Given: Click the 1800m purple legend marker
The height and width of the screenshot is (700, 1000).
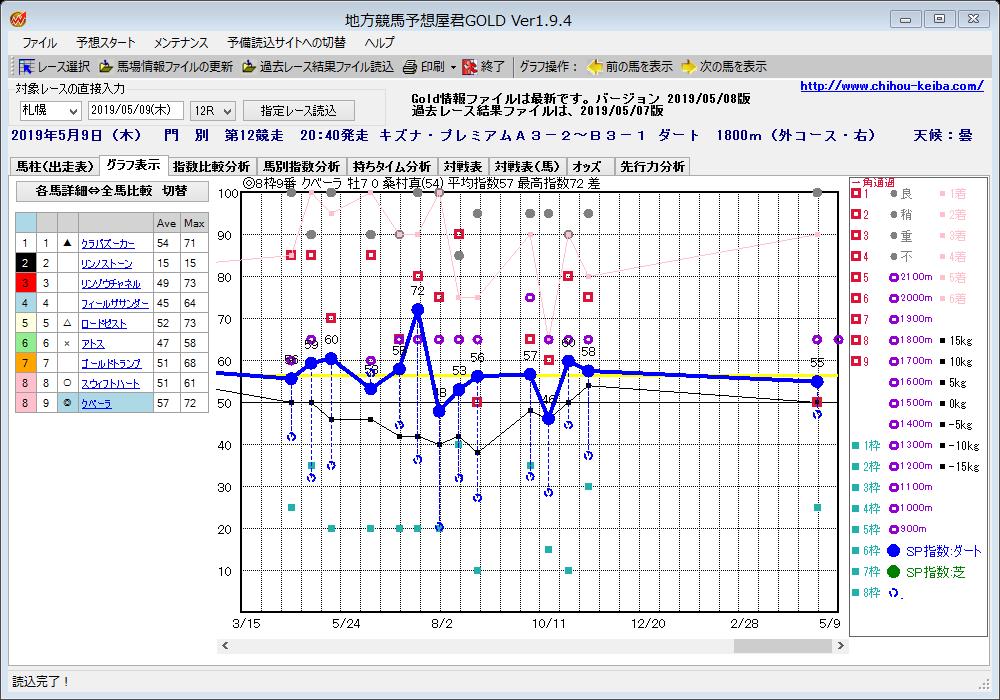Looking at the screenshot, I should point(893,340).
